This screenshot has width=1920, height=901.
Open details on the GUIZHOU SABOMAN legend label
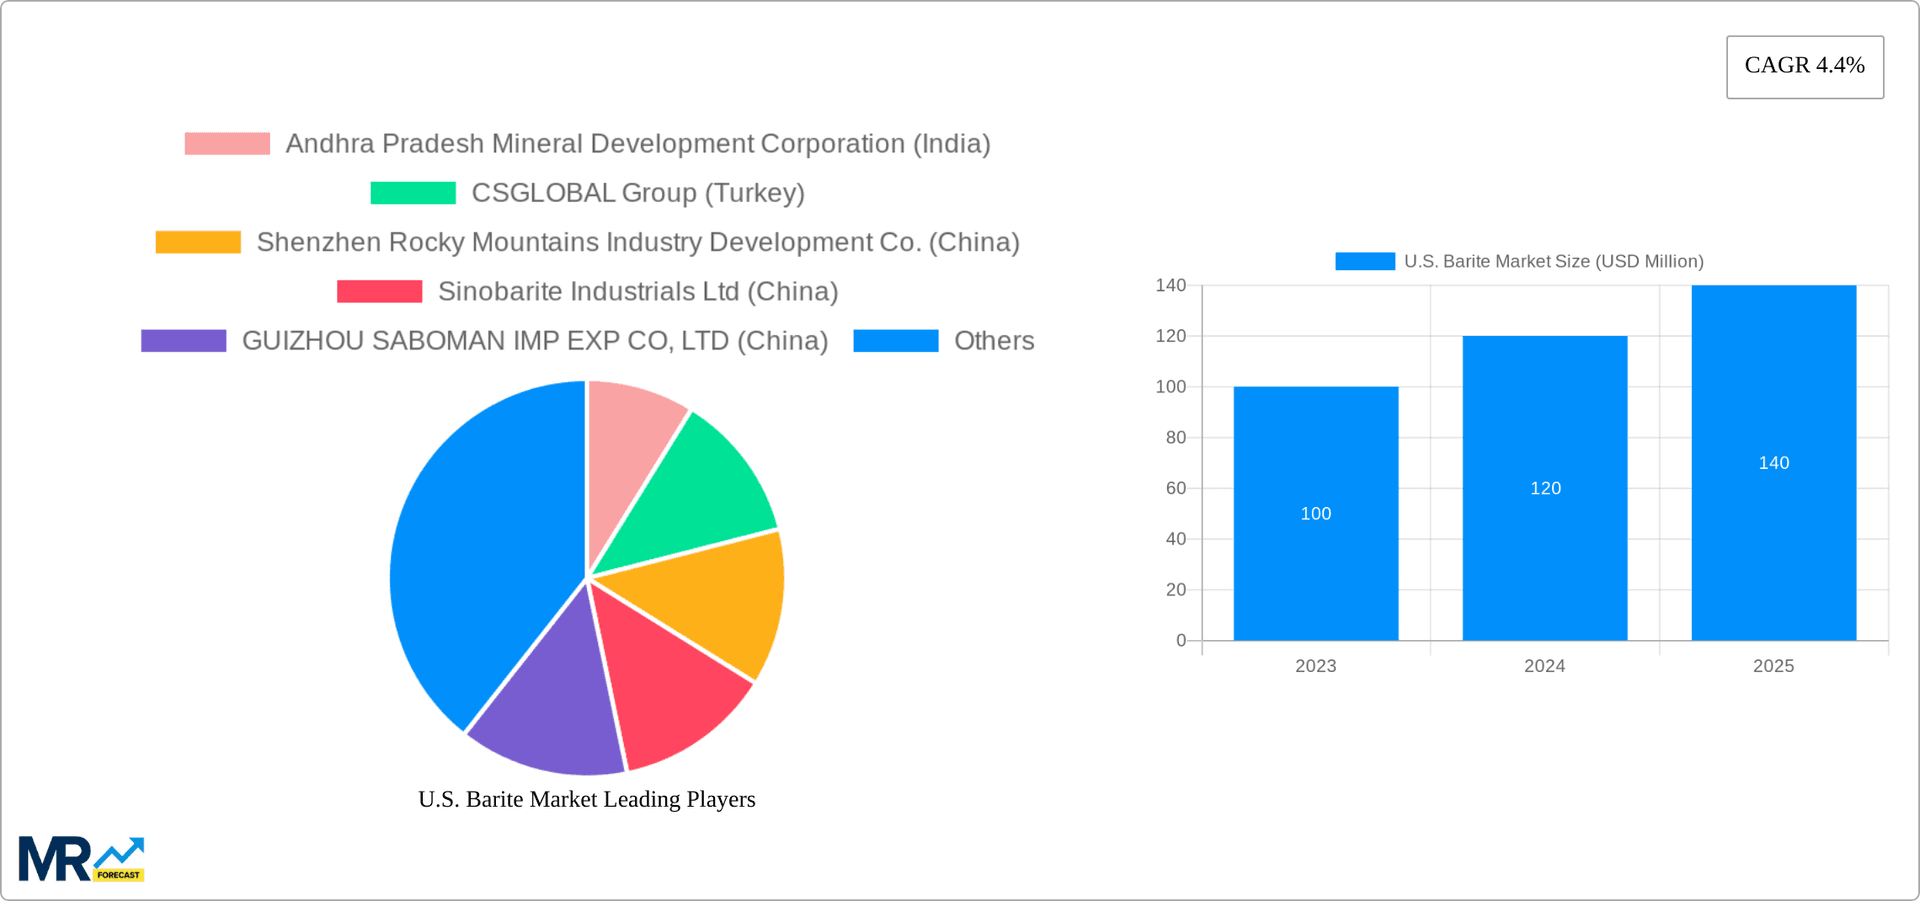coord(534,340)
